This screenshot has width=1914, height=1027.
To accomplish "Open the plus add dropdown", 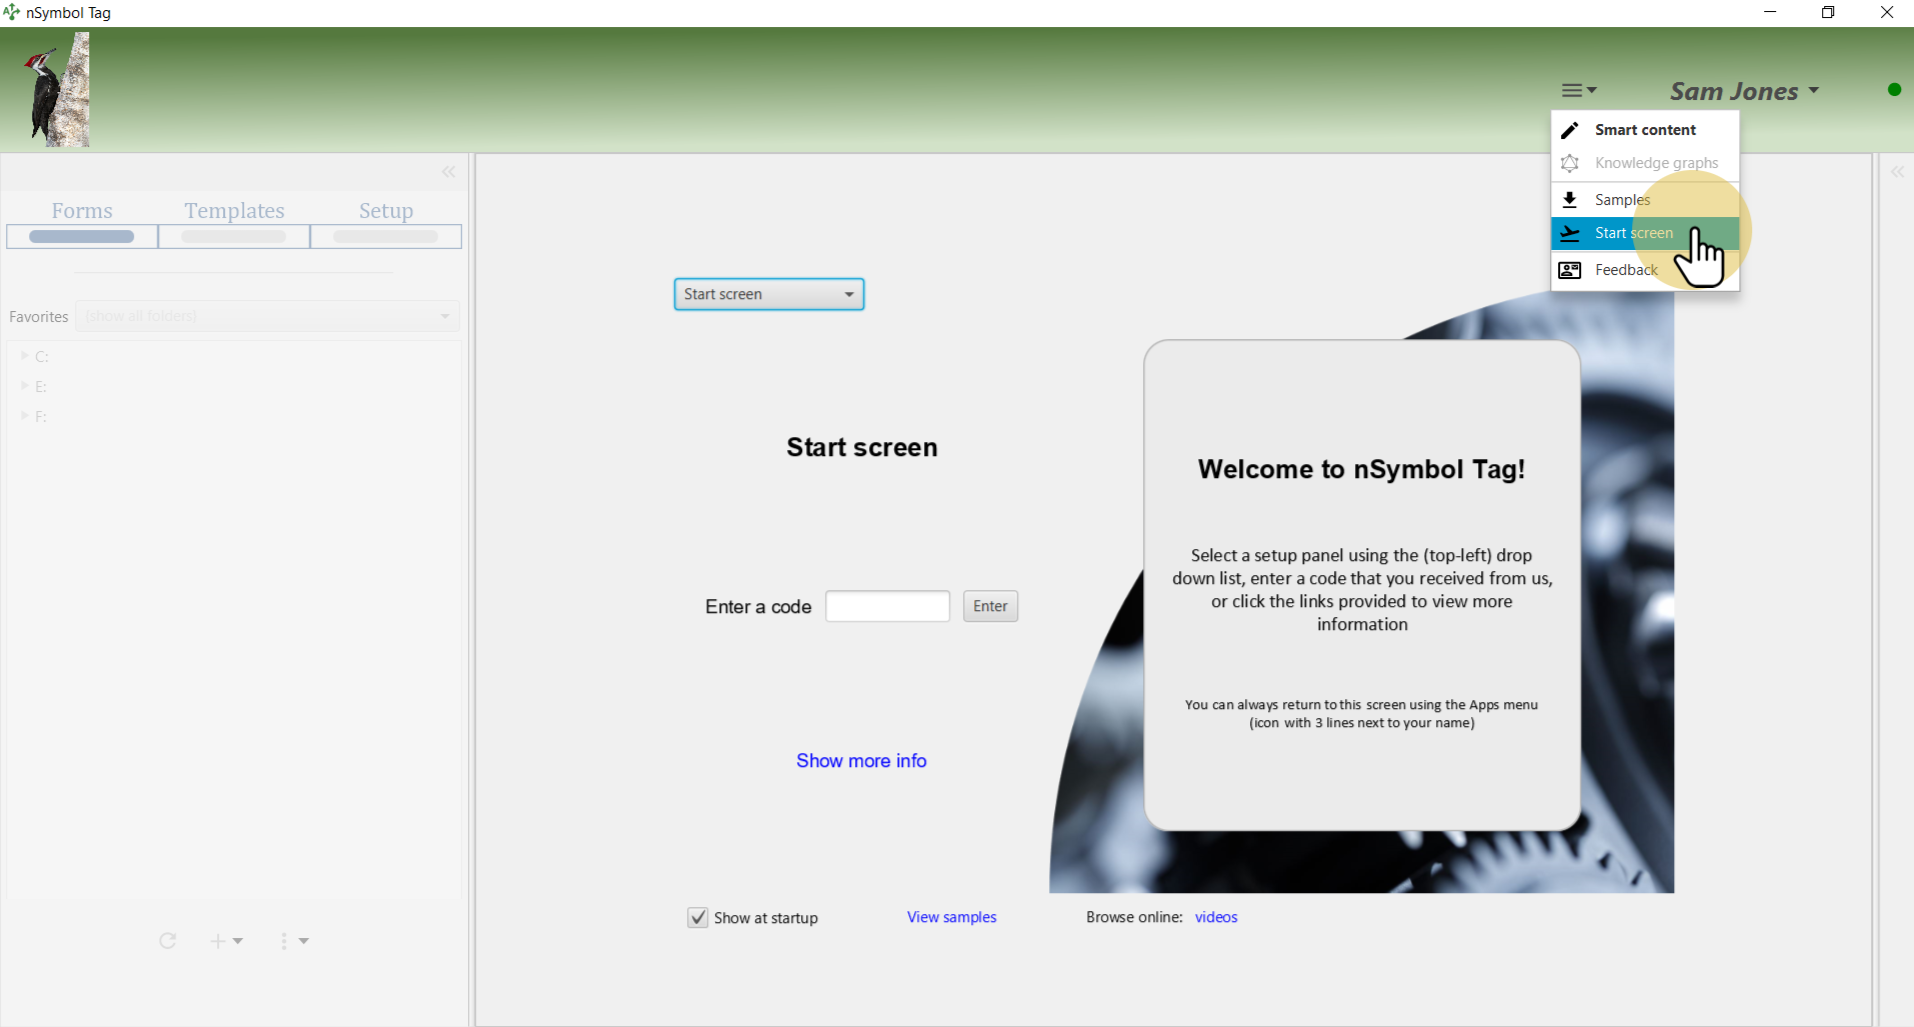I will tap(226, 941).
